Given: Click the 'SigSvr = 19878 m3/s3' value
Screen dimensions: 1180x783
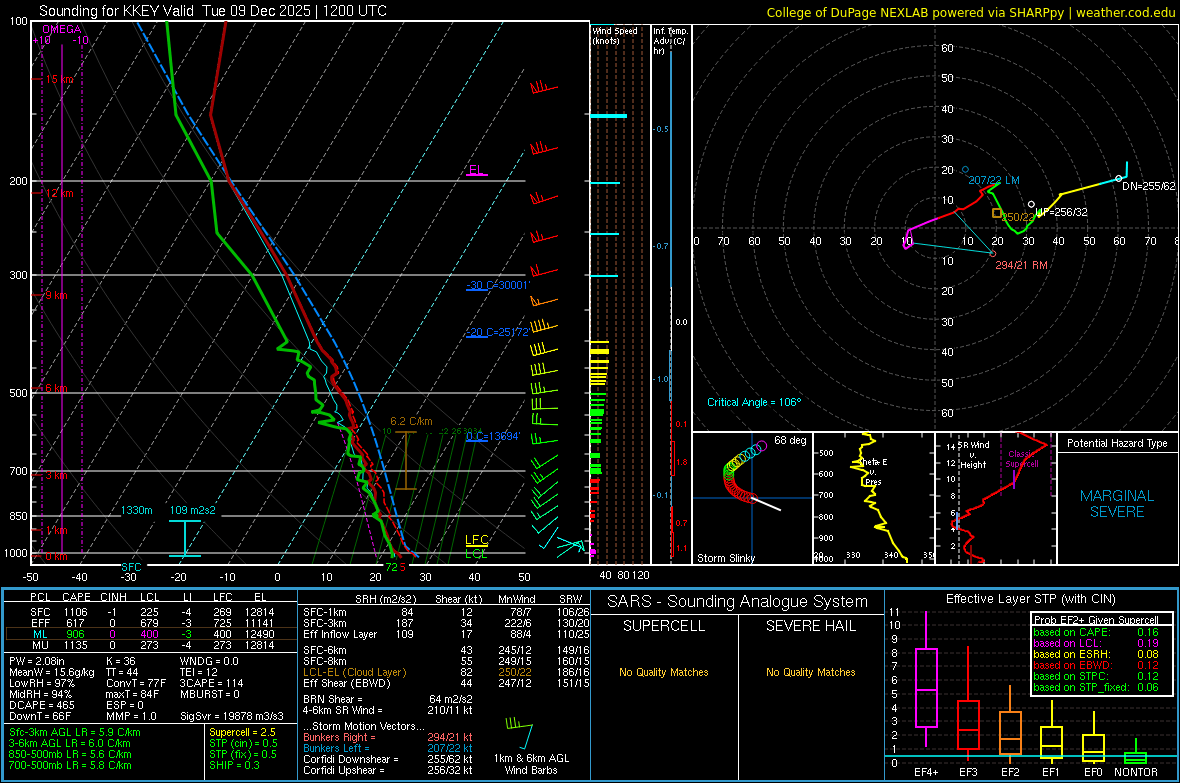Looking at the screenshot, I should tap(233, 717).
